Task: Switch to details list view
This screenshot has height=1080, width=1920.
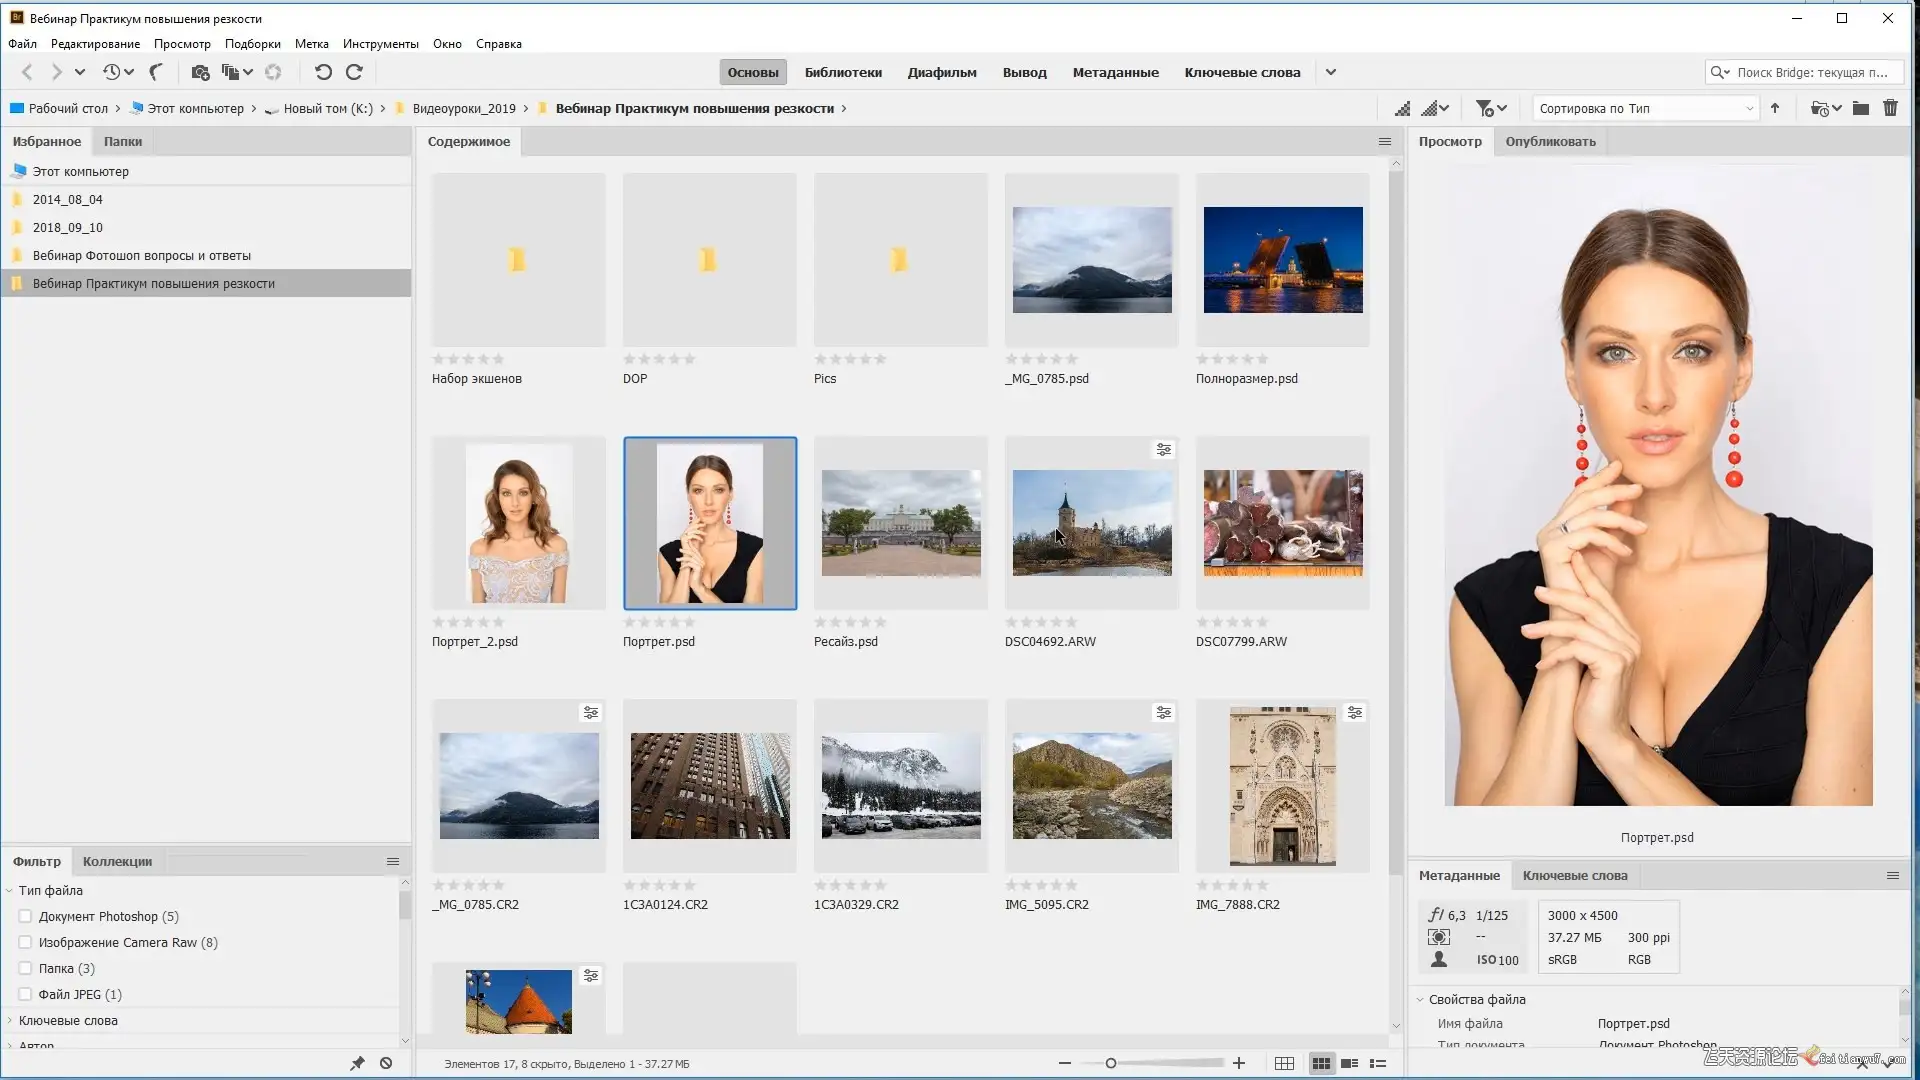Action: click(1349, 1063)
